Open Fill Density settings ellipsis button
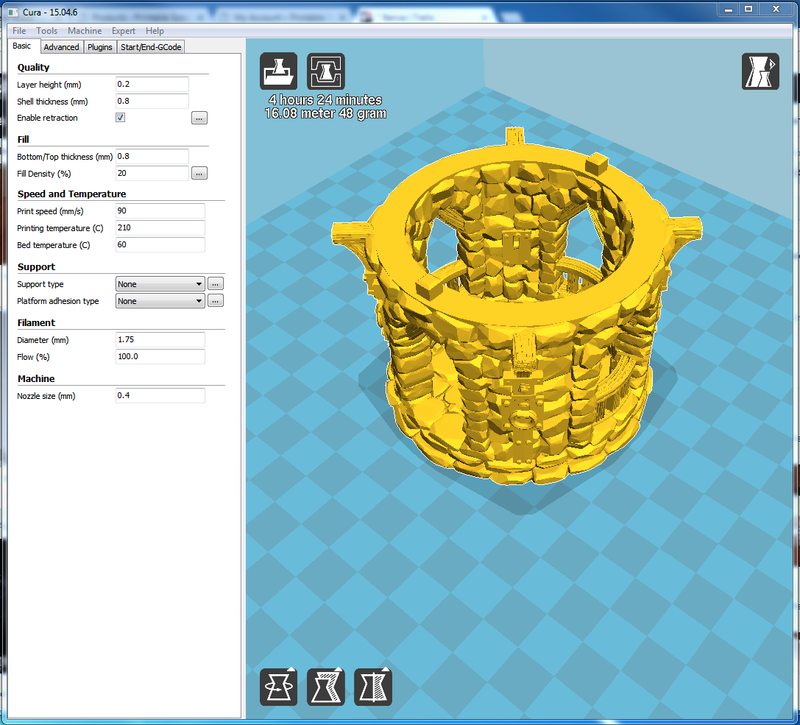 pos(199,173)
